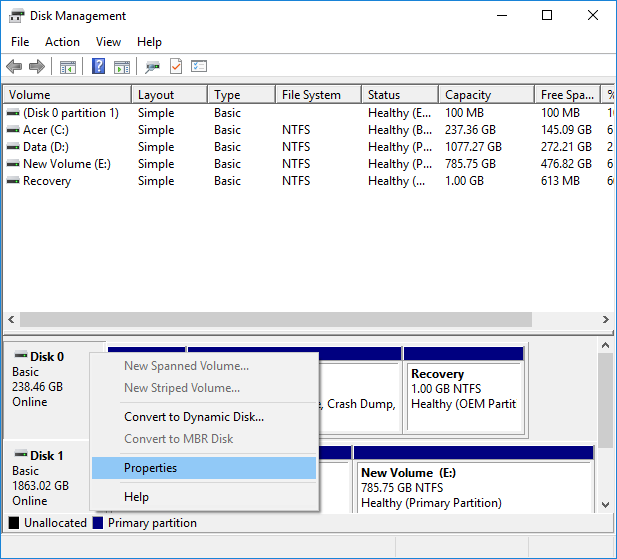Image resolution: width=617 pixels, height=559 pixels.
Task: Click Help in the context menu
Action: pyautogui.click(x=137, y=497)
